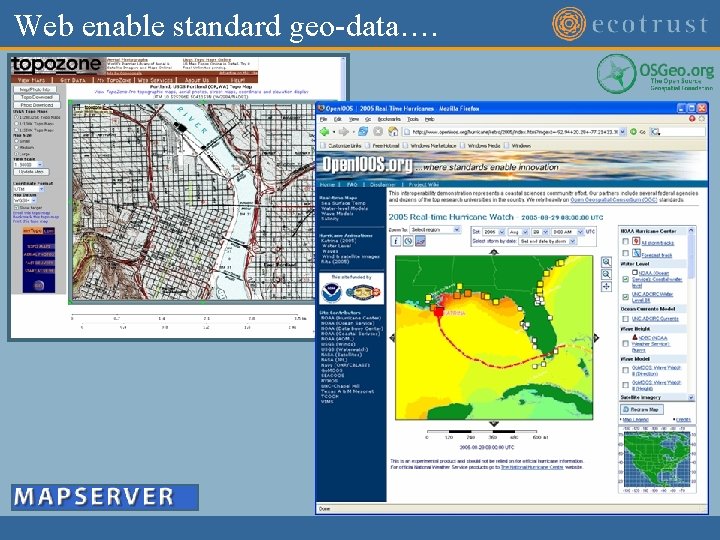Viewport: 720px width, 540px height.
Task: Click the TopoZone Photo Download button
Action: (x=37, y=105)
